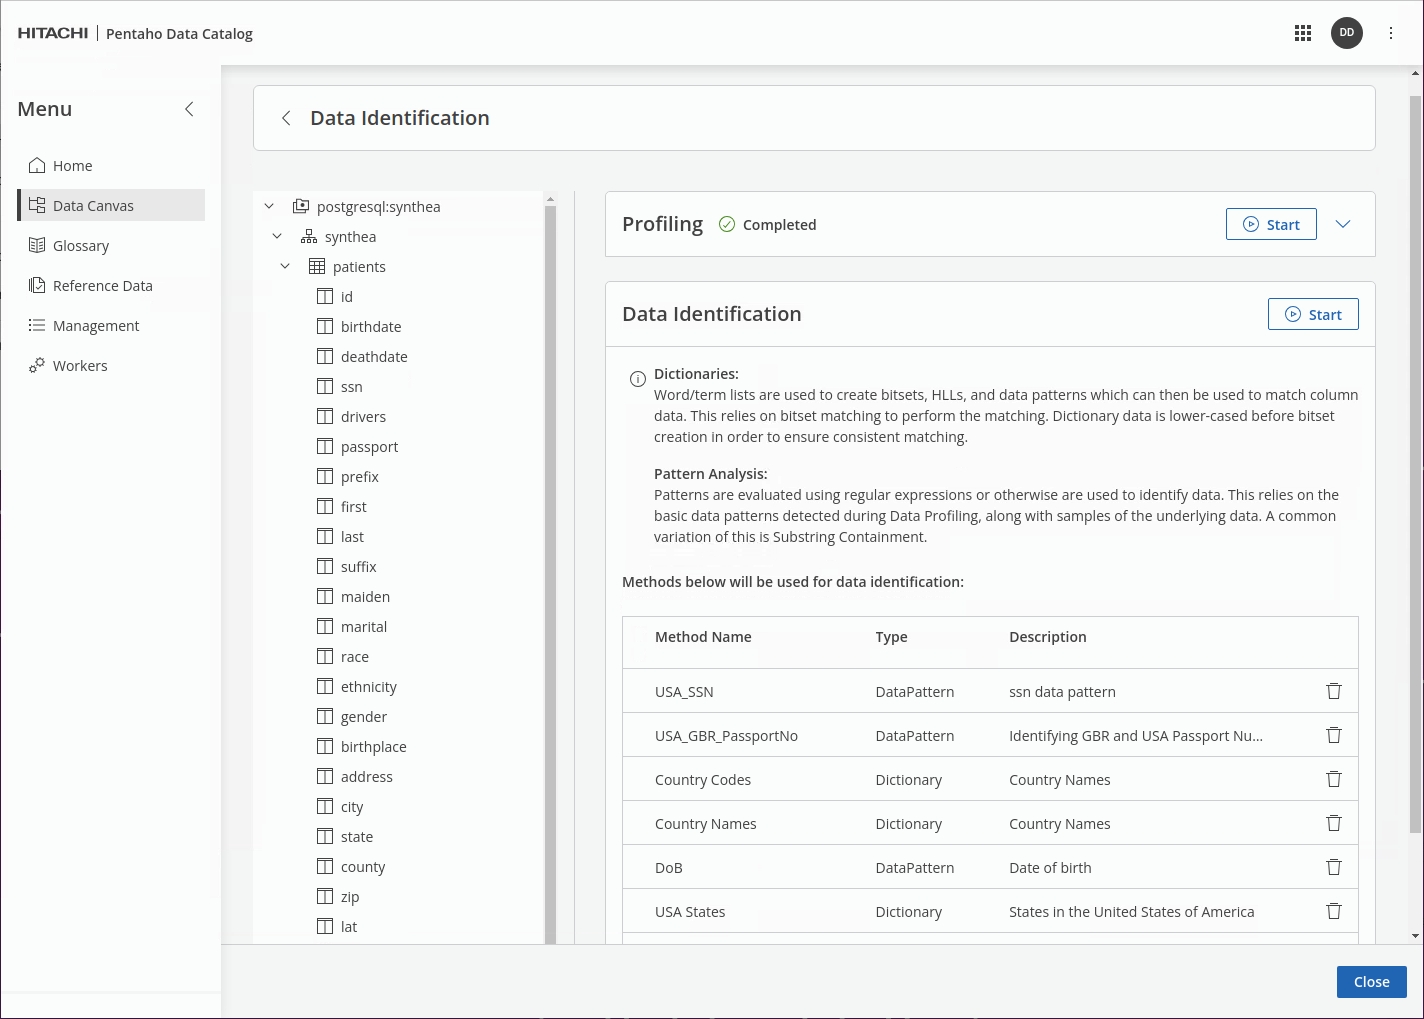Open the apps grid icon
The width and height of the screenshot is (1424, 1019).
coord(1302,33)
